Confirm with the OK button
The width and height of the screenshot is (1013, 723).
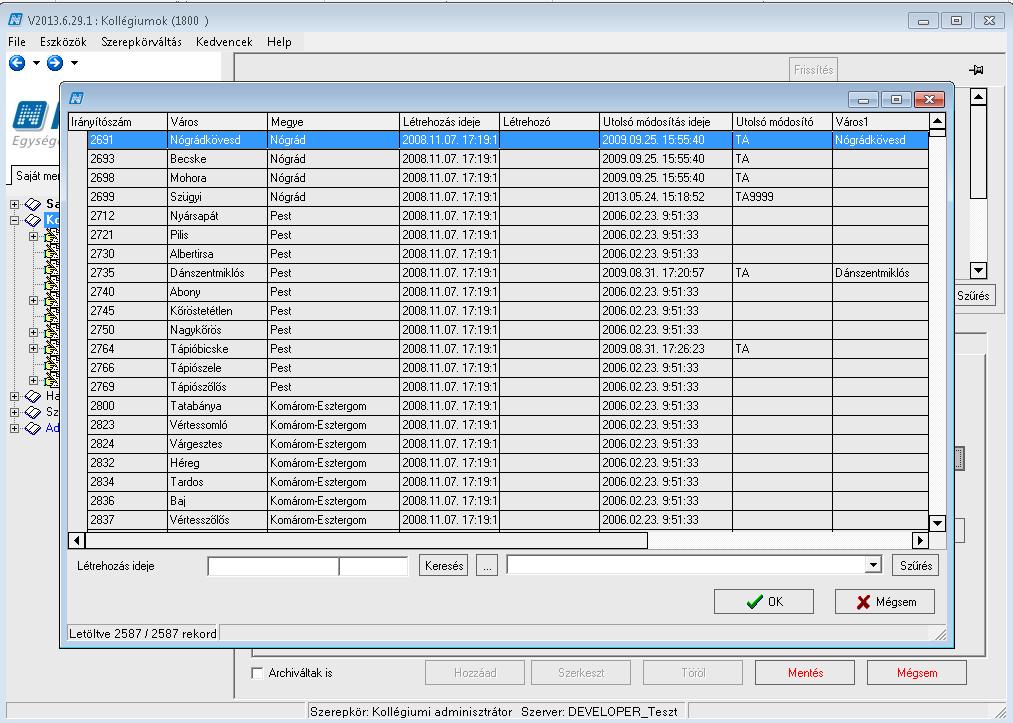pyautogui.click(x=764, y=602)
